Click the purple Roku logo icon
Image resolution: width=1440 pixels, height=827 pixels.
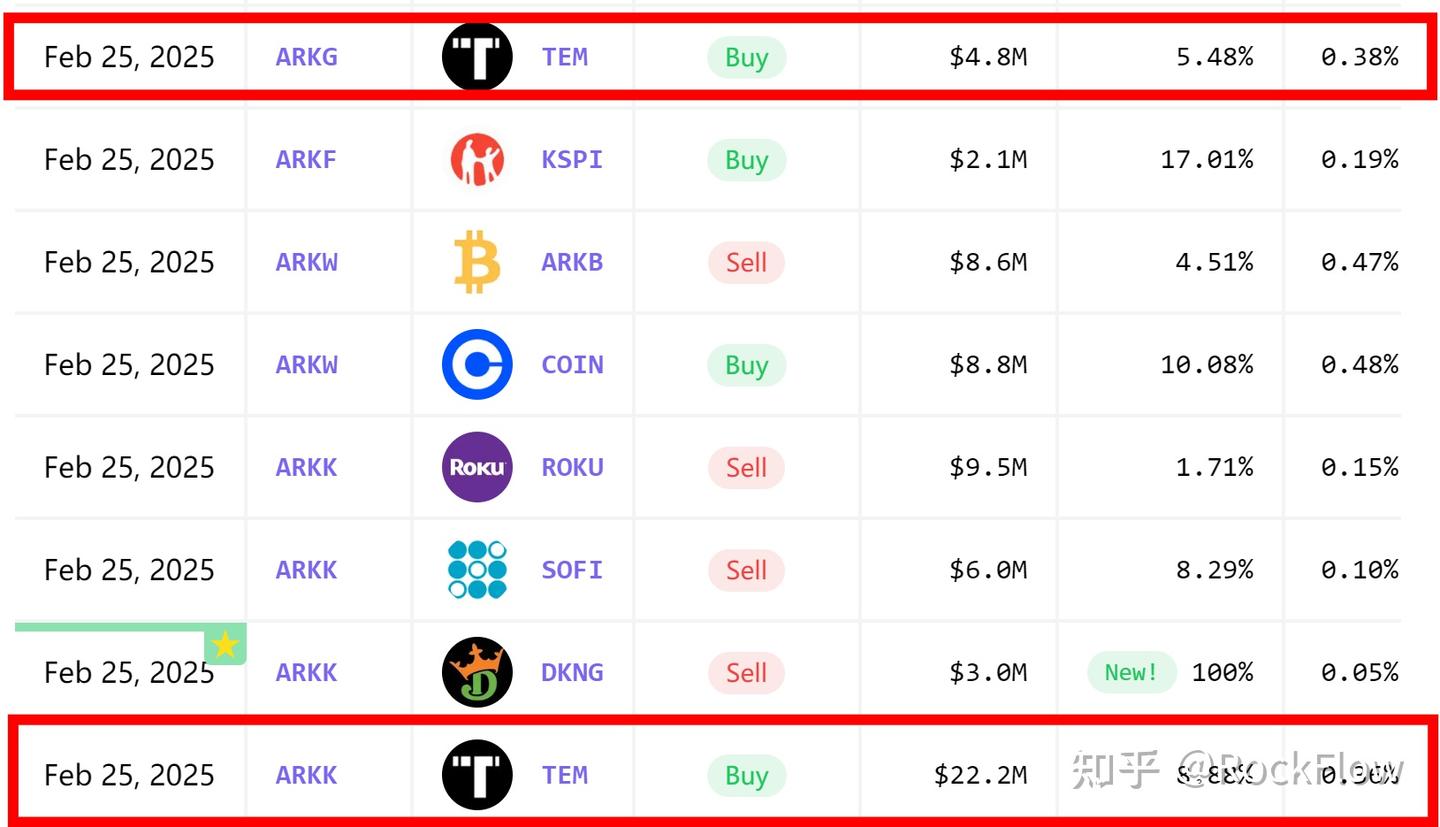click(x=477, y=467)
